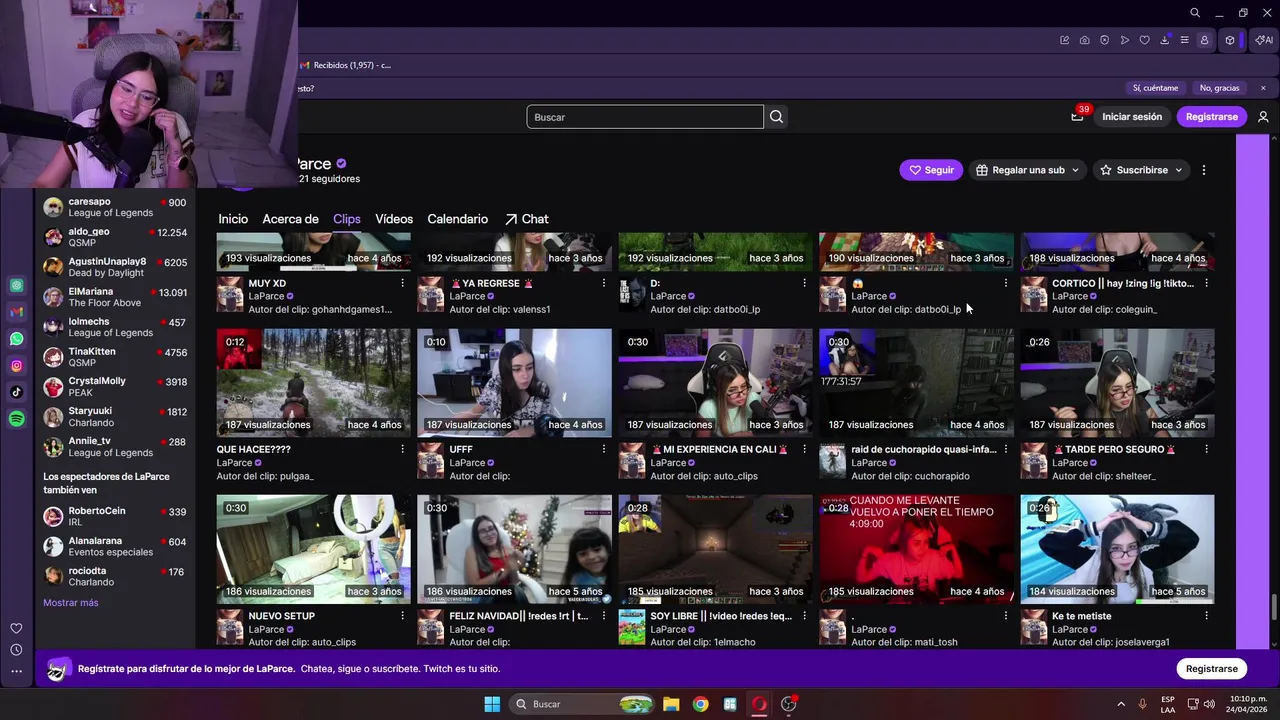Open the pop-out Chat tab
1280x720 pixels.
[x=527, y=219]
